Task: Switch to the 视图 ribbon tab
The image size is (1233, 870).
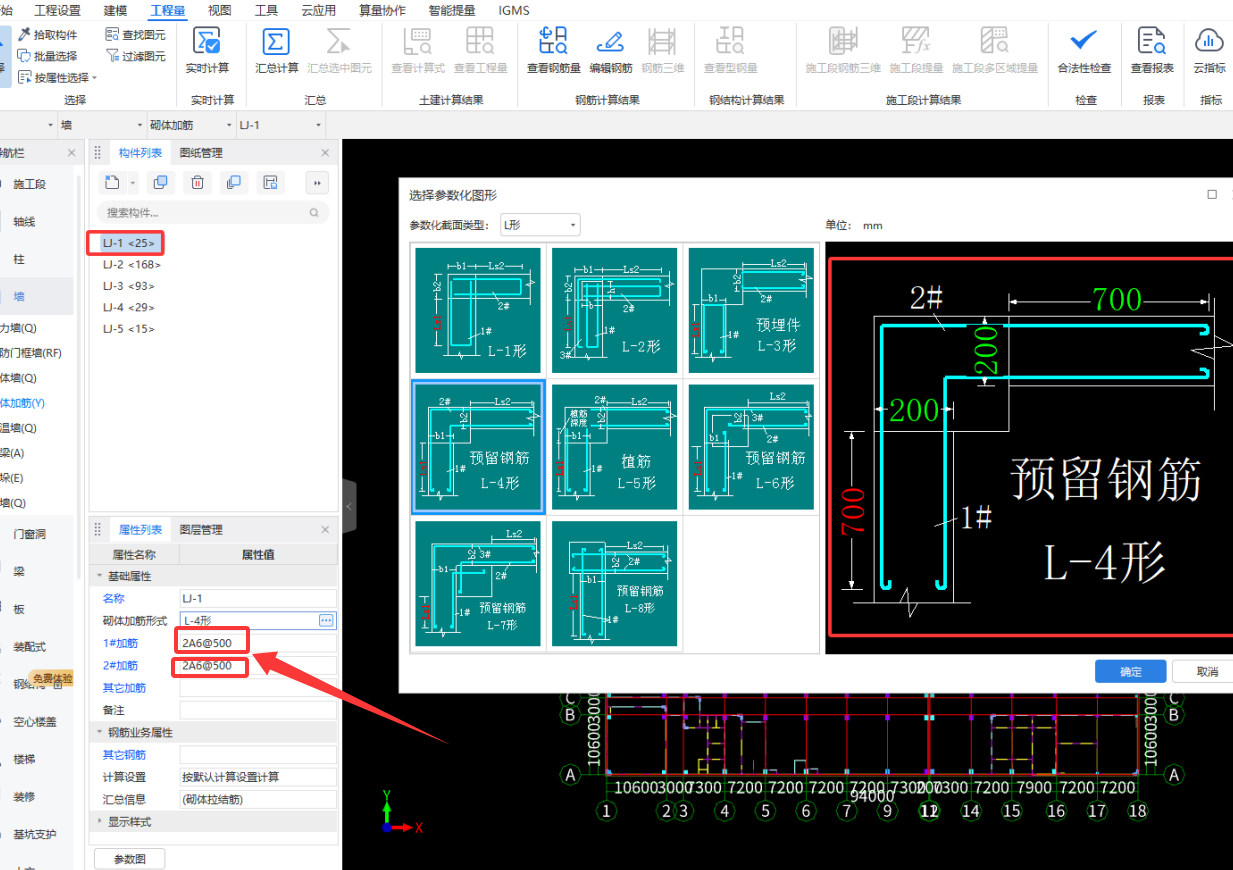Action: 220,10
